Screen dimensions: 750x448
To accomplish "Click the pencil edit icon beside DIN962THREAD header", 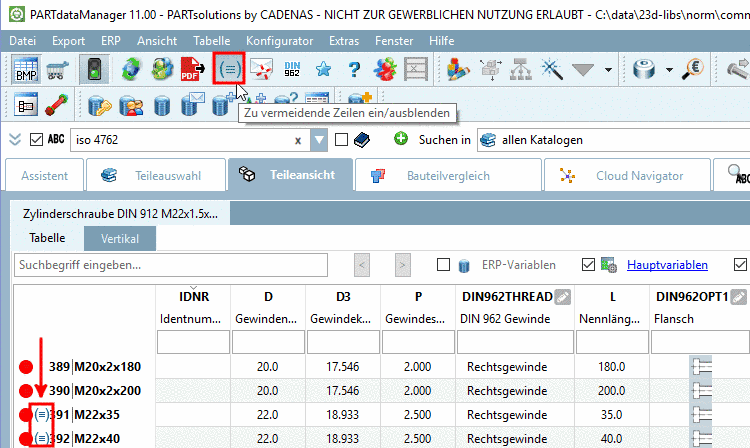I will pos(562,297).
